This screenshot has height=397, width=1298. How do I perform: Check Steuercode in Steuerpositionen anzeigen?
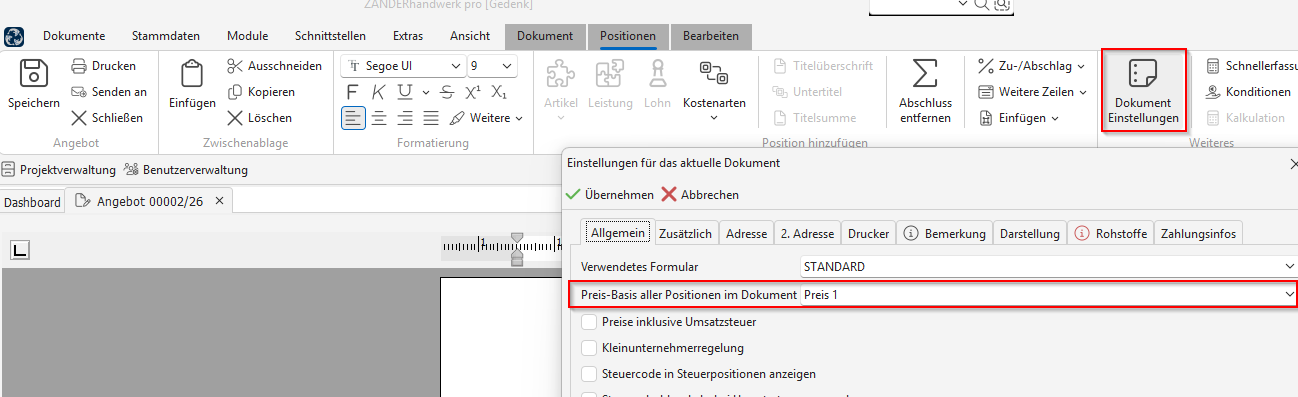click(589, 374)
